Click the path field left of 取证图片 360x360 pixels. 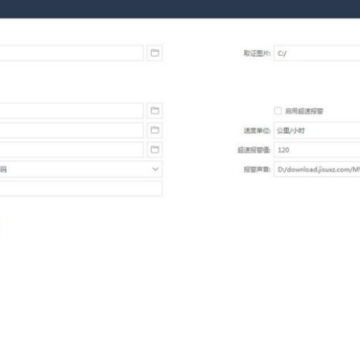coord(72,53)
